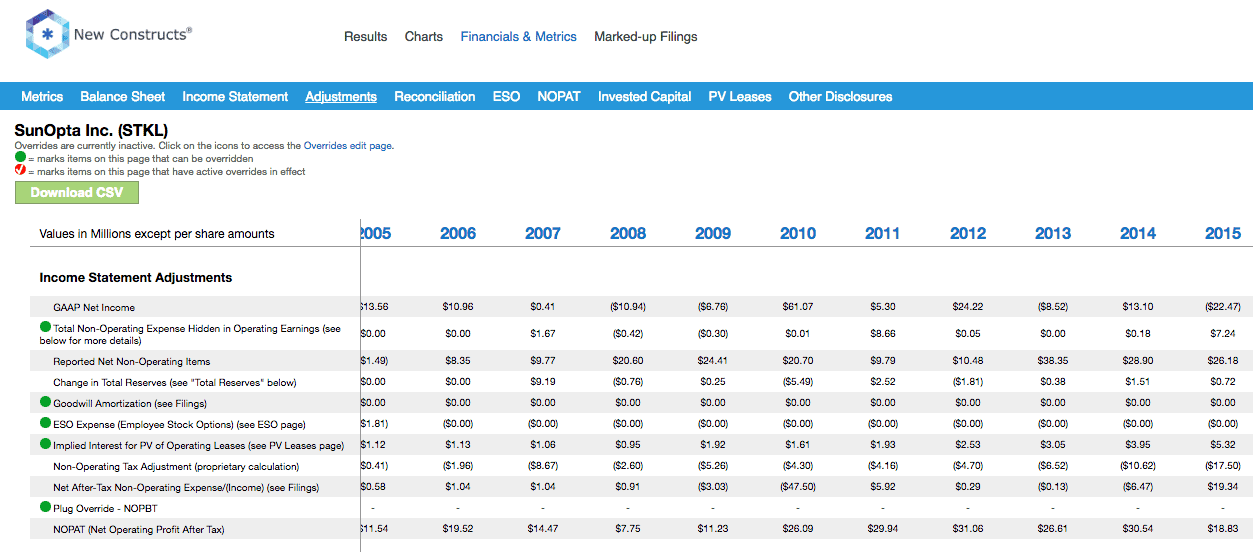The image size is (1253, 552).
Task: Click green override icon for Implied Interest row
Action: point(45,444)
